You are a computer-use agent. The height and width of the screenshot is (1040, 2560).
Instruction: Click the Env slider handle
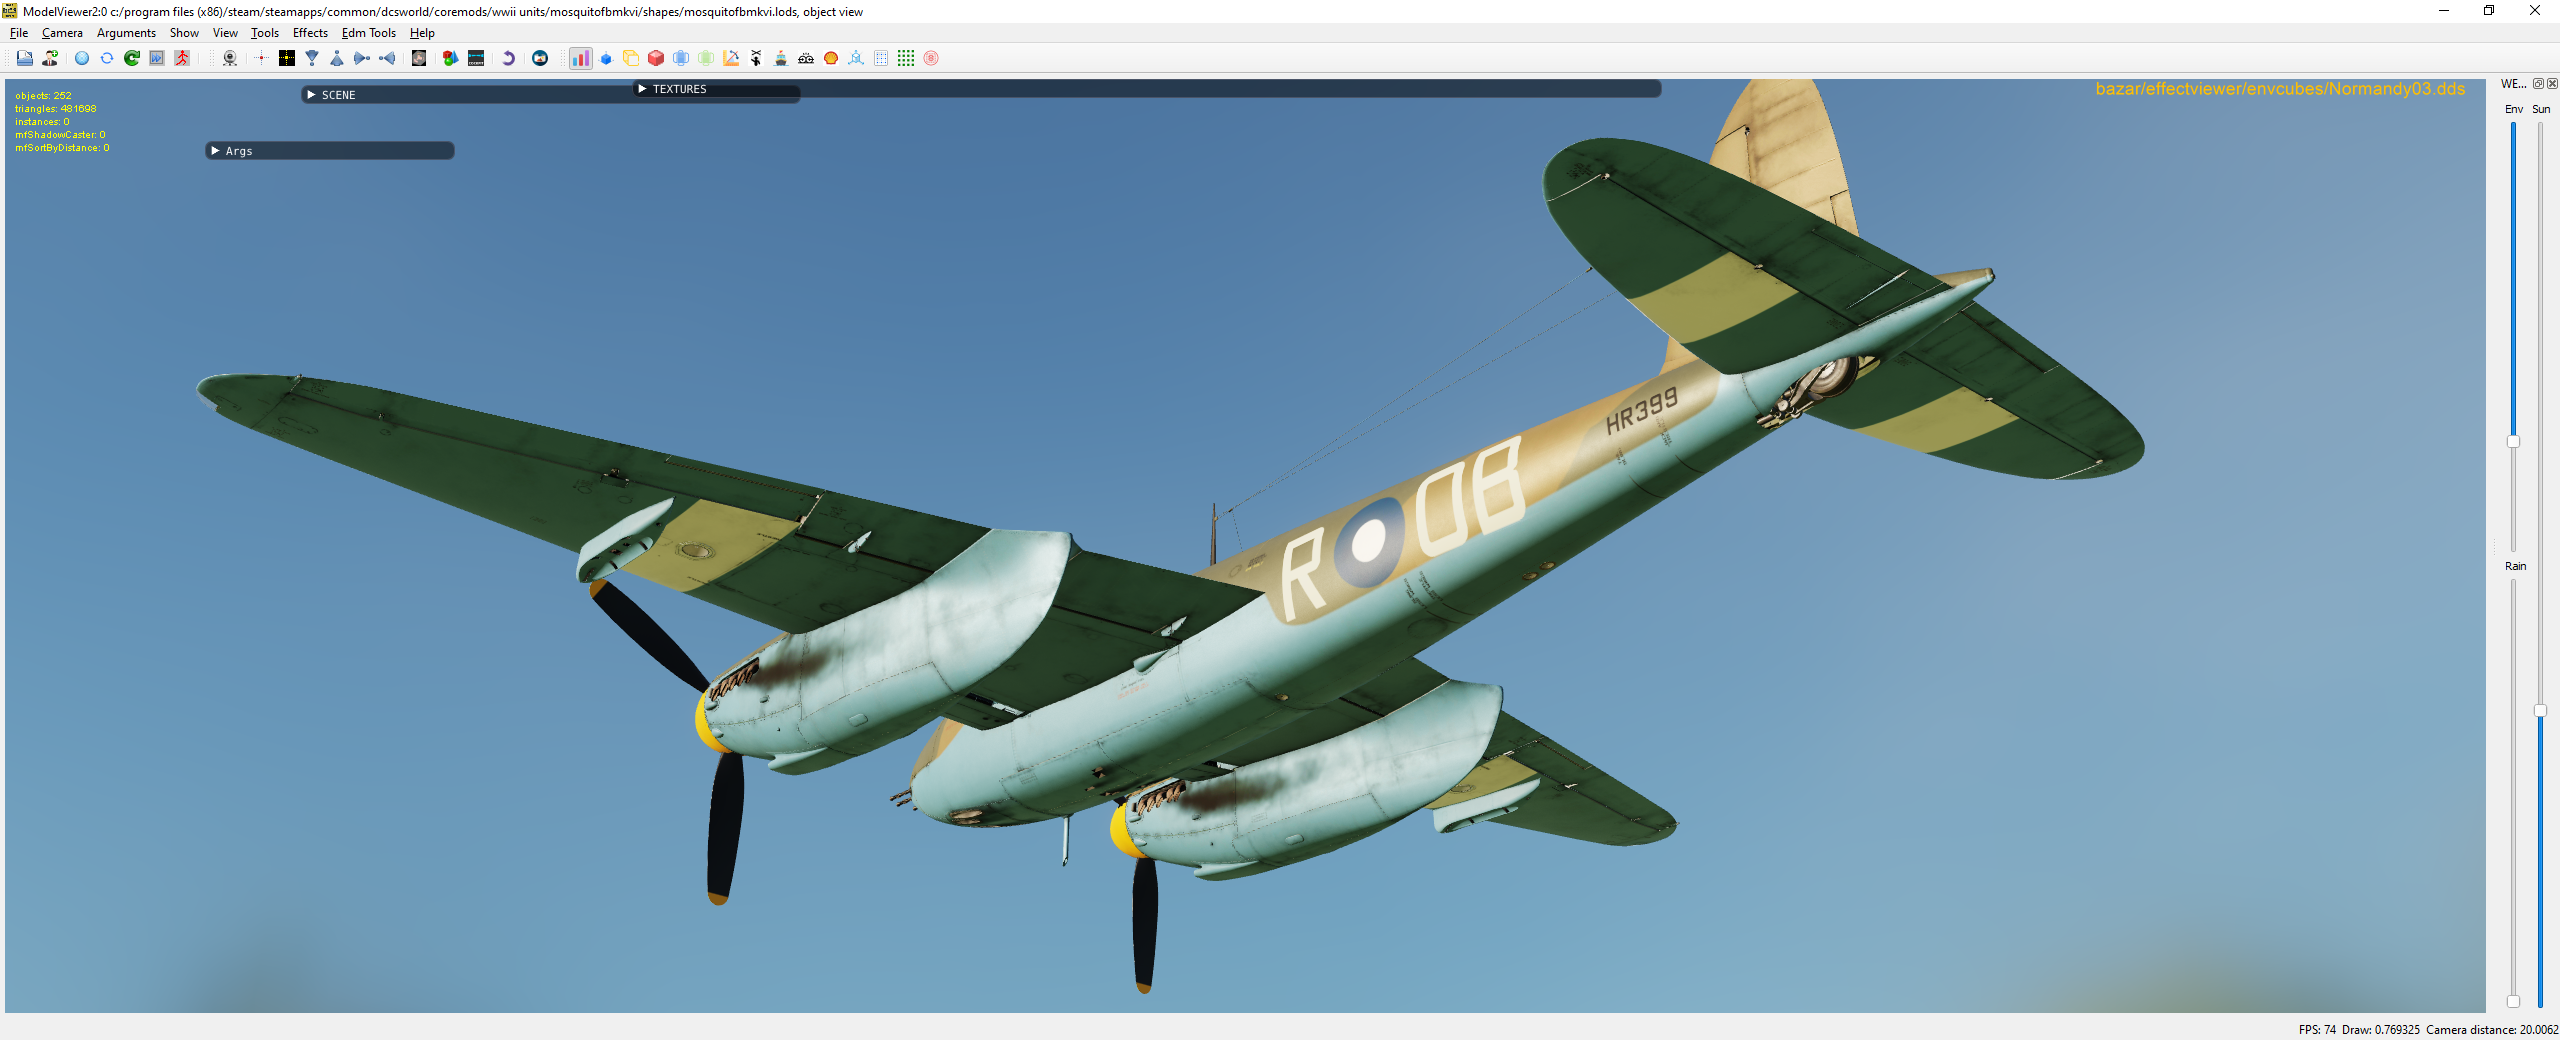2513,441
